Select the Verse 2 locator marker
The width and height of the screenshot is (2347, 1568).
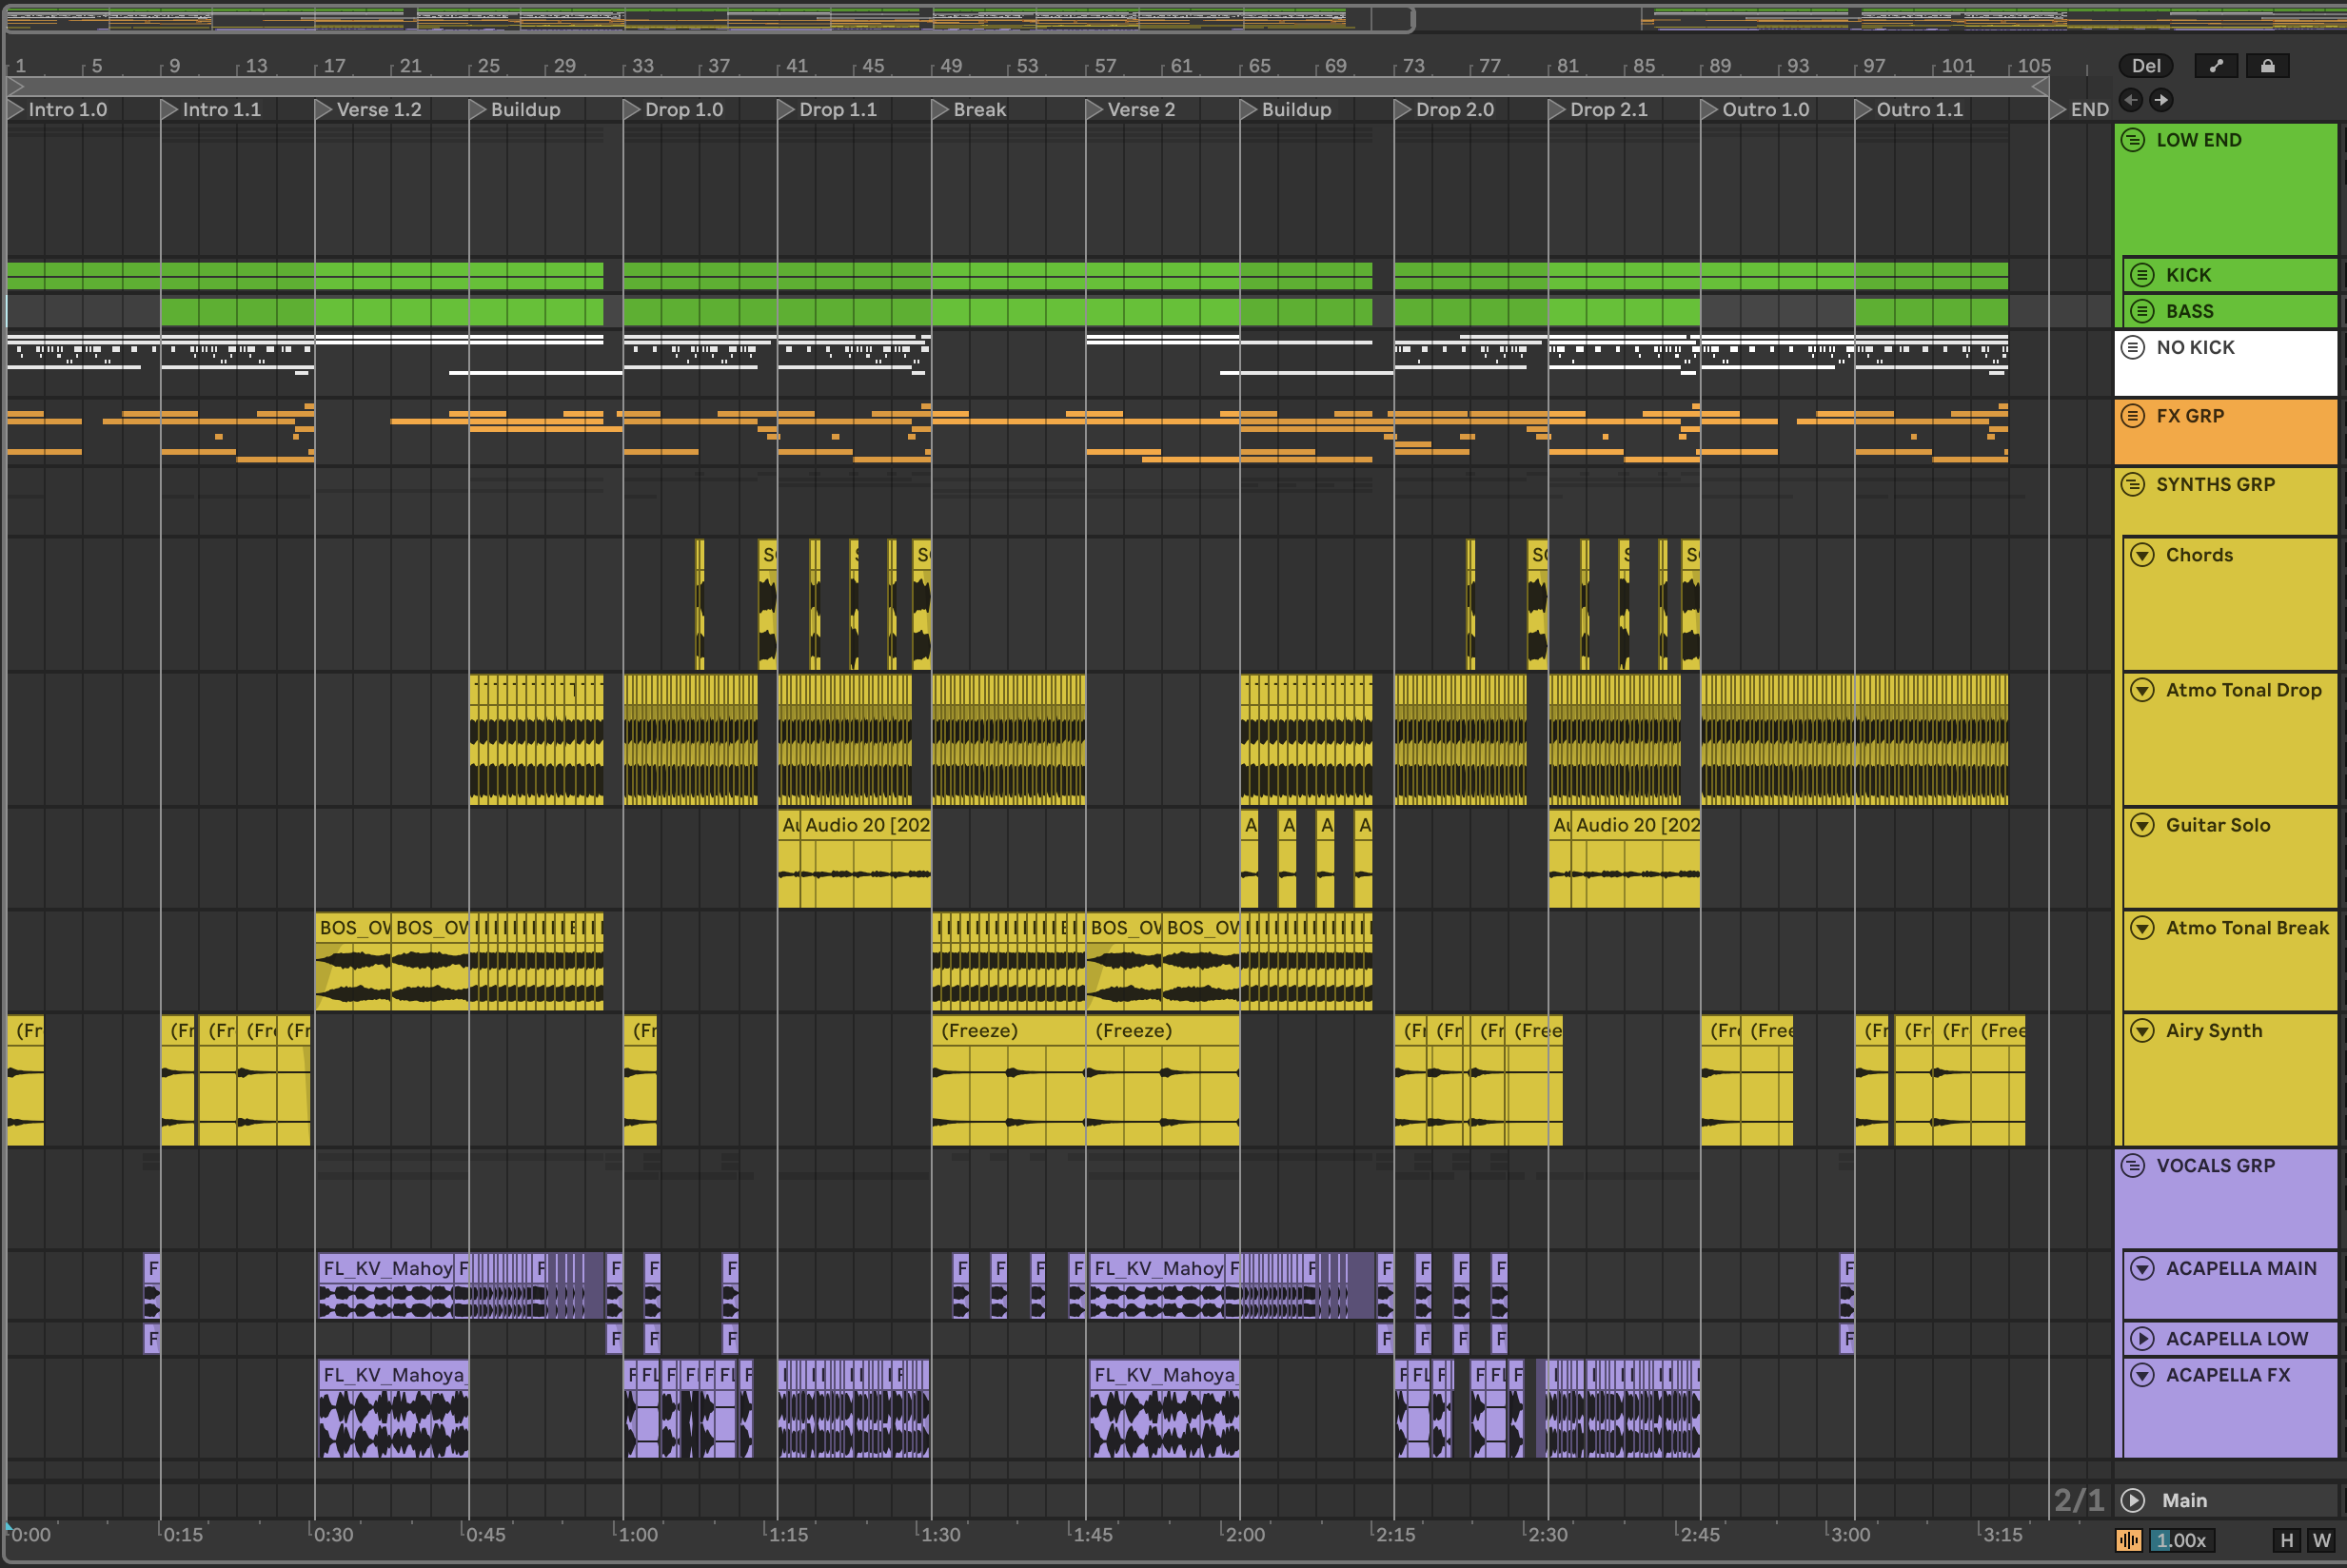click(x=1140, y=110)
